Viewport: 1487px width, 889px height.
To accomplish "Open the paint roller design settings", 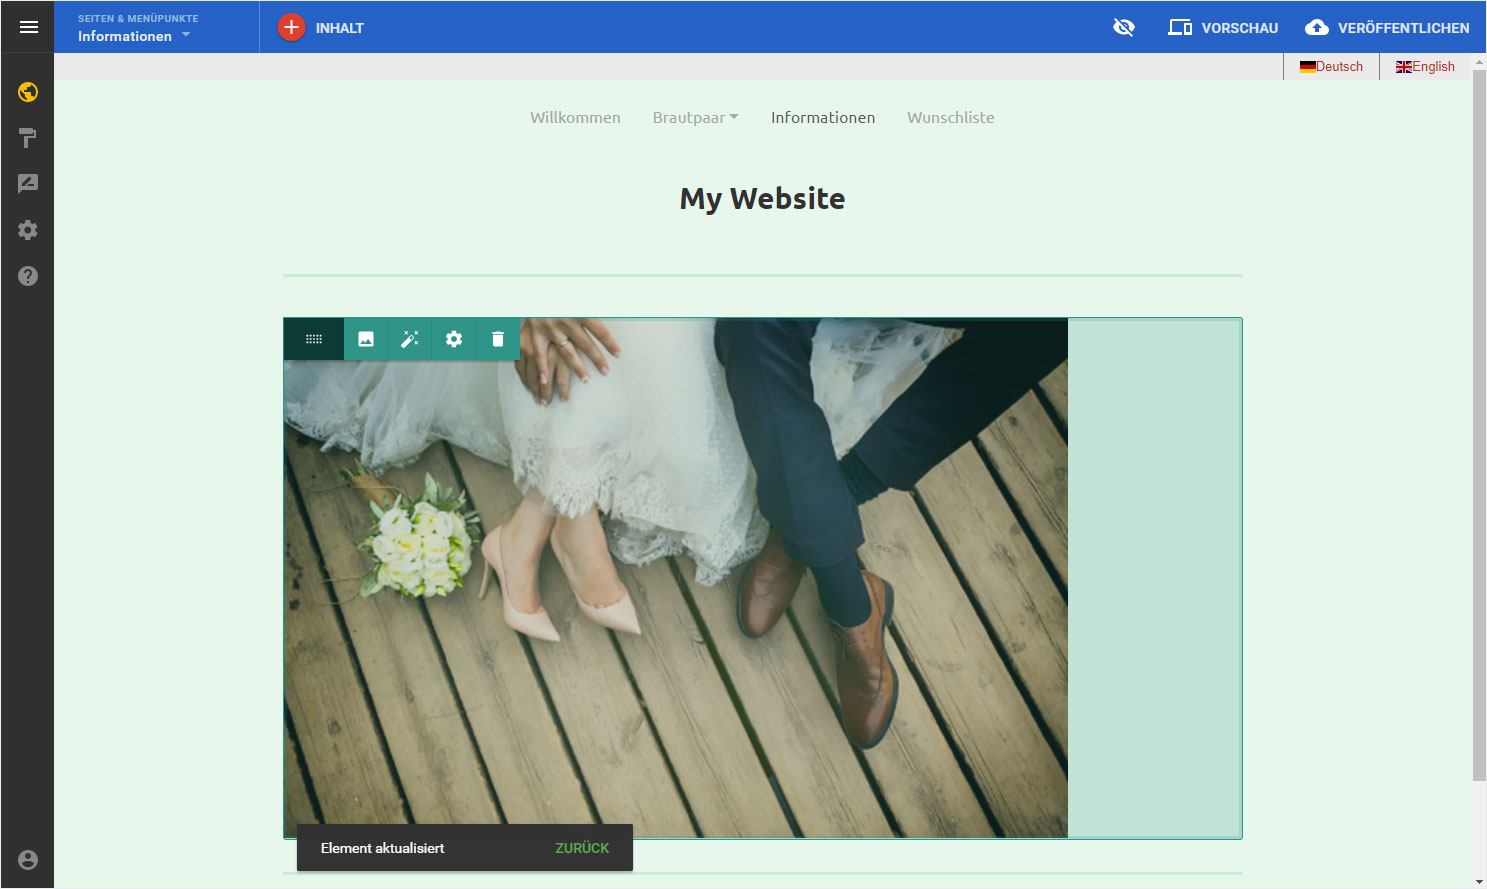I will tap(28, 138).
